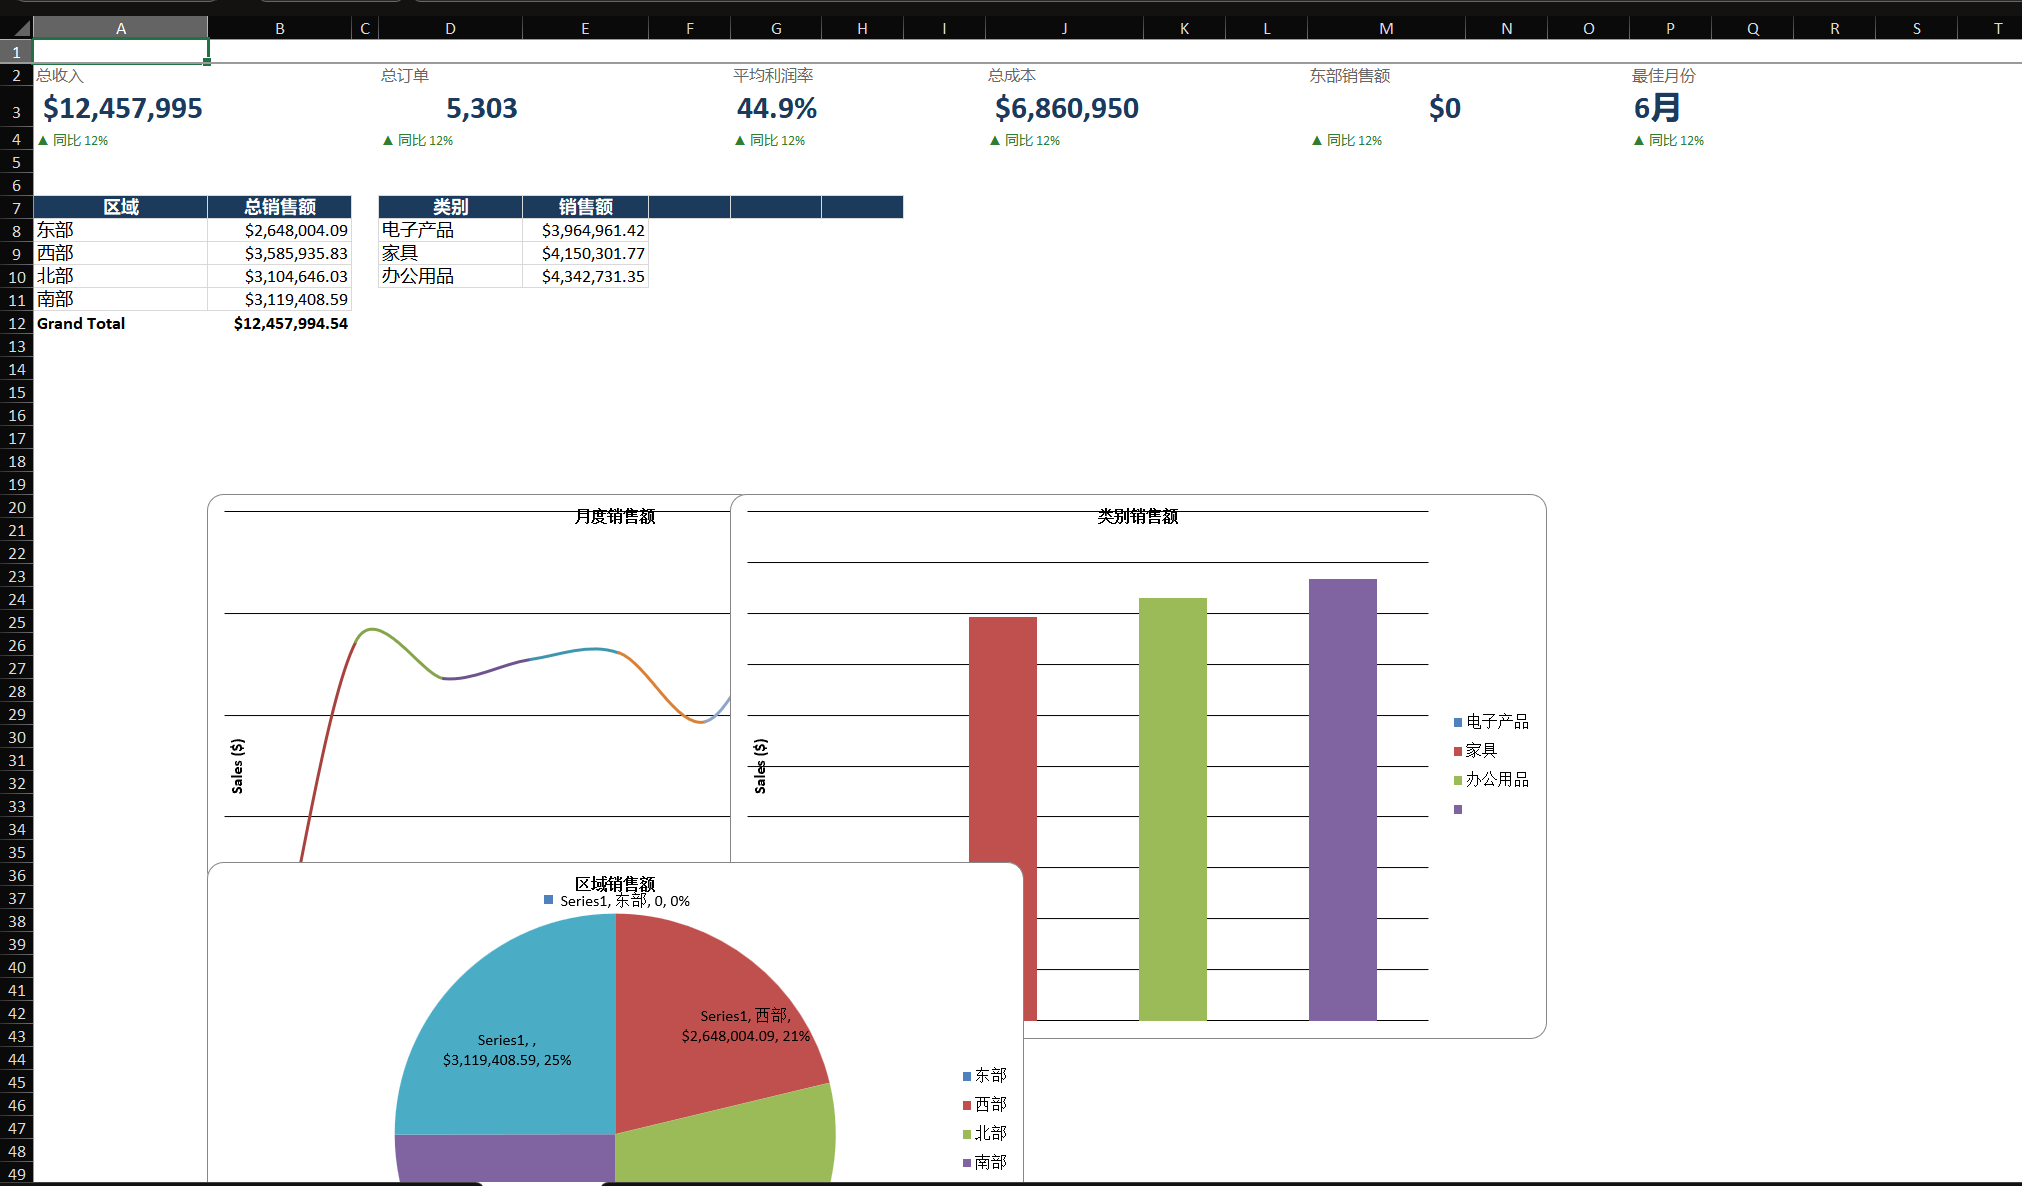
Task: Click the 总成本 label
Action: [1012, 75]
